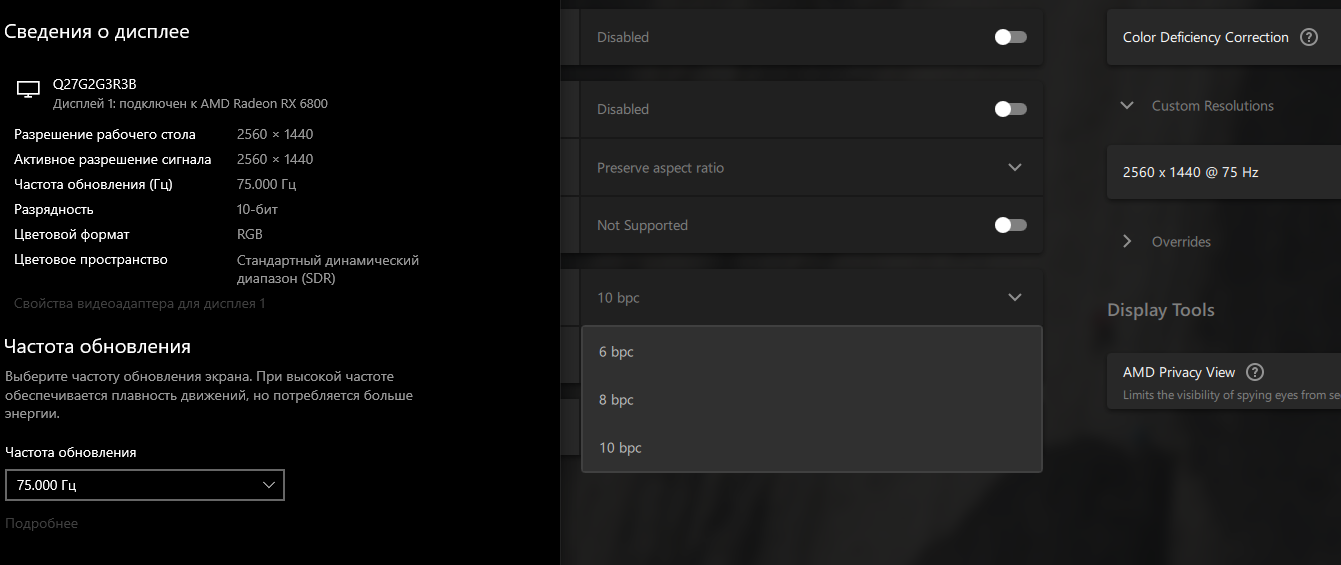Open display adapter properties link
1341x565 pixels.
click(x=139, y=303)
